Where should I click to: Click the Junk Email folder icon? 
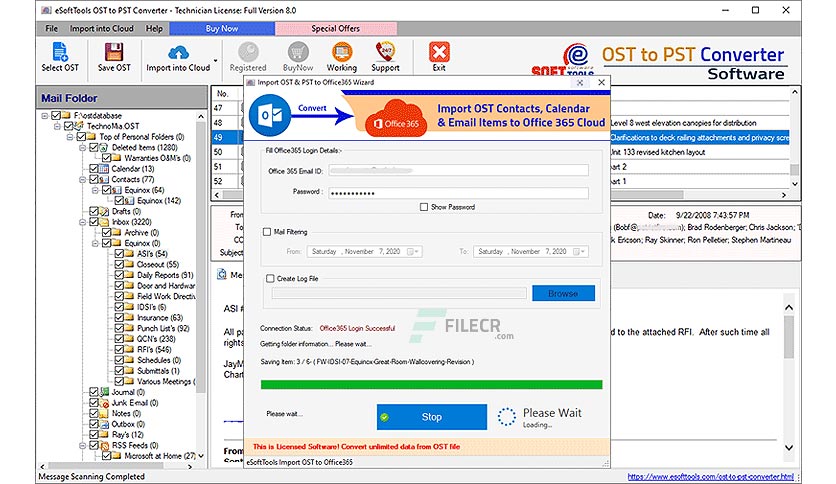[104, 402]
